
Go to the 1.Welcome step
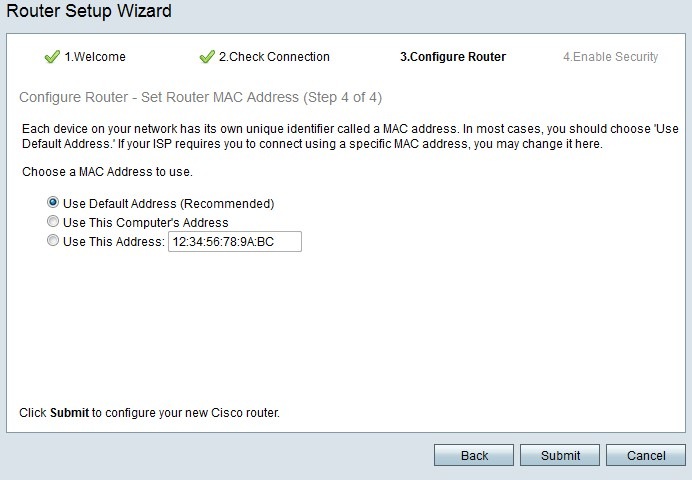click(95, 57)
